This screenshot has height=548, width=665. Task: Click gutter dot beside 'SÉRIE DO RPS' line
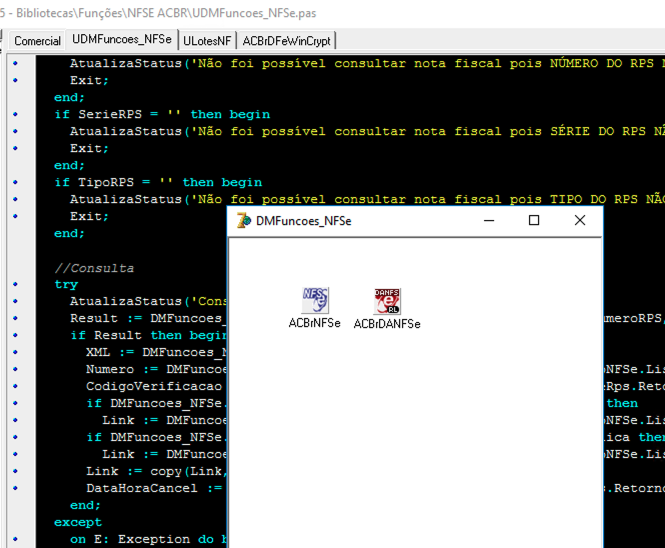16,131
